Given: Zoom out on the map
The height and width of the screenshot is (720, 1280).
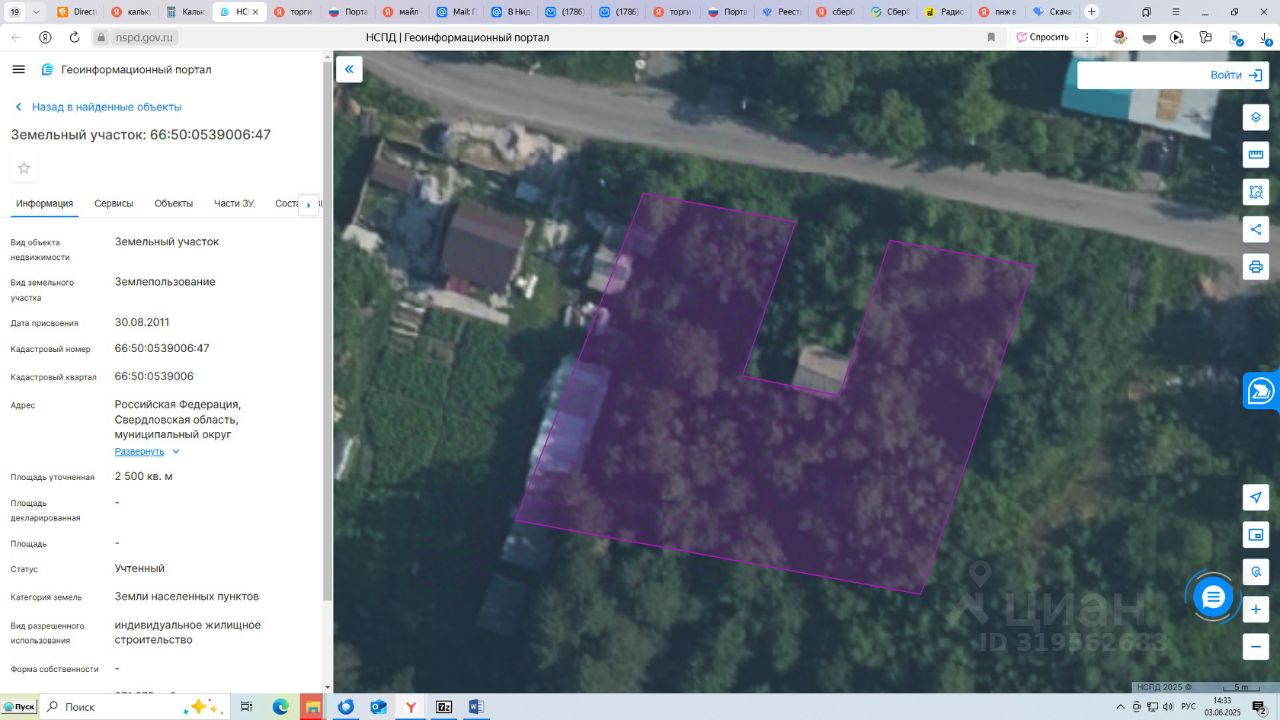Looking at the screenshot, I should point(1256,646).
